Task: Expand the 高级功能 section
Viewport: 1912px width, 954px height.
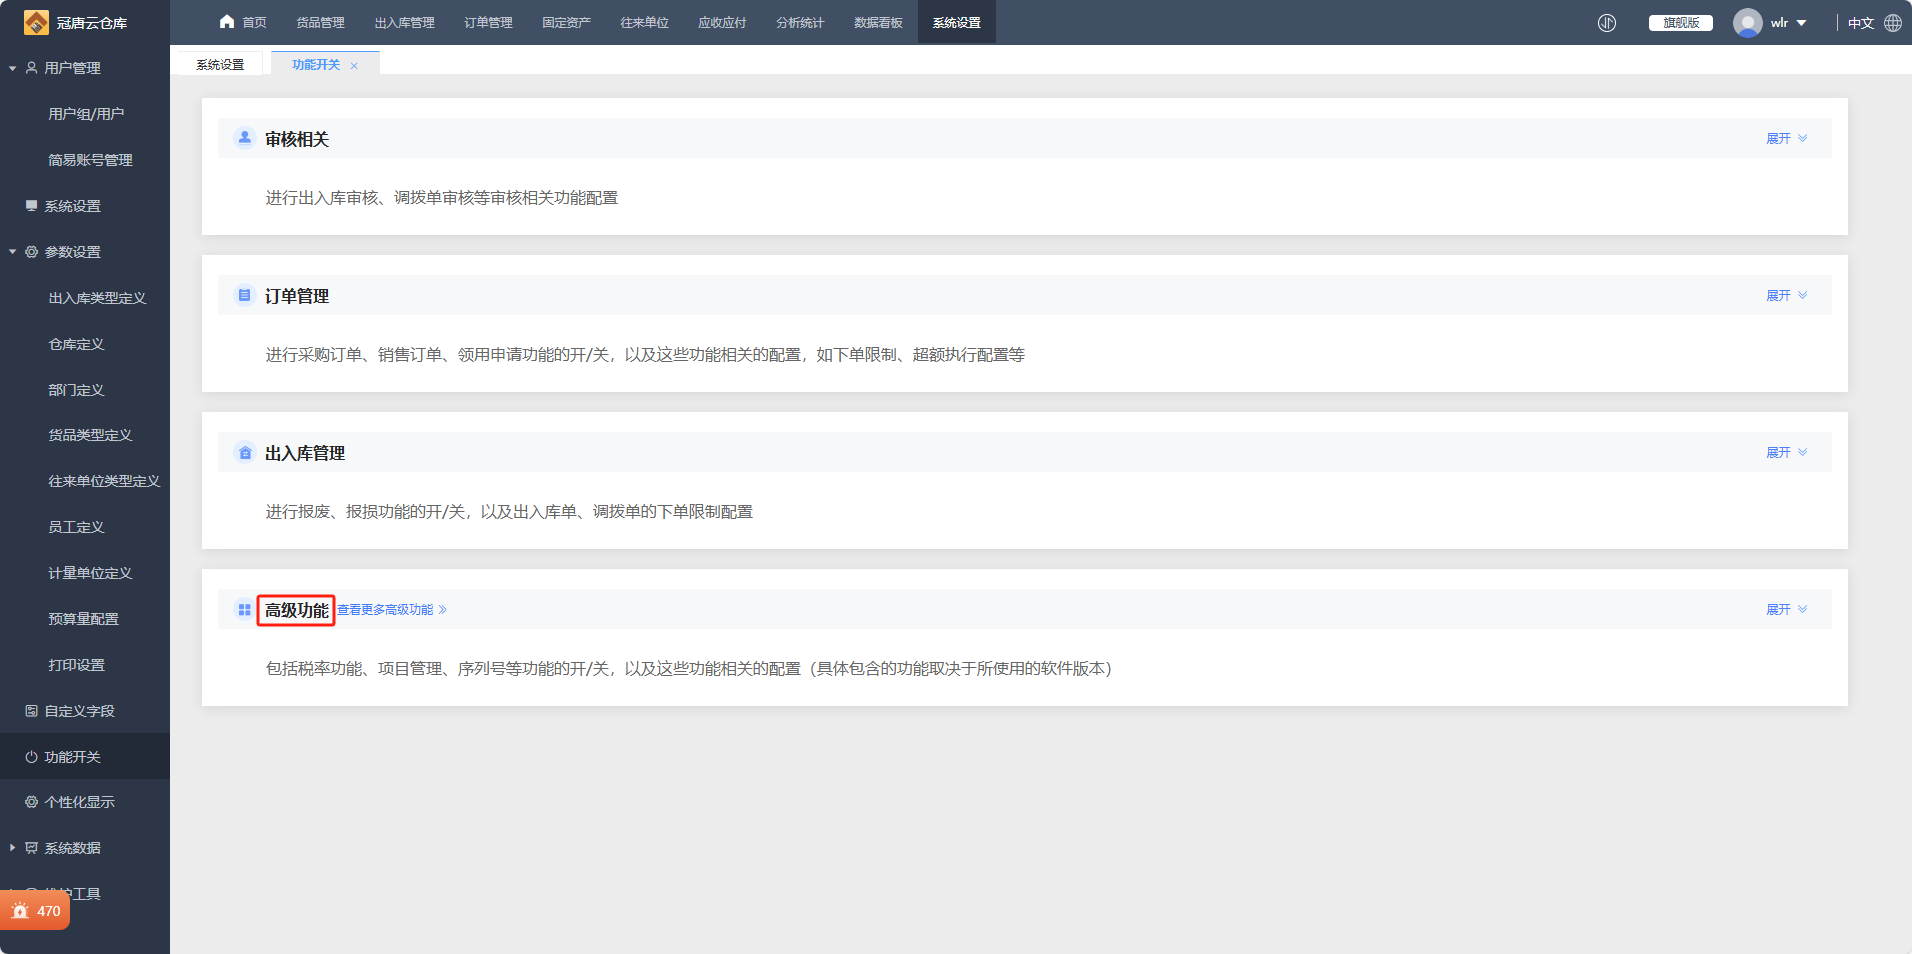Action: 1787,610
